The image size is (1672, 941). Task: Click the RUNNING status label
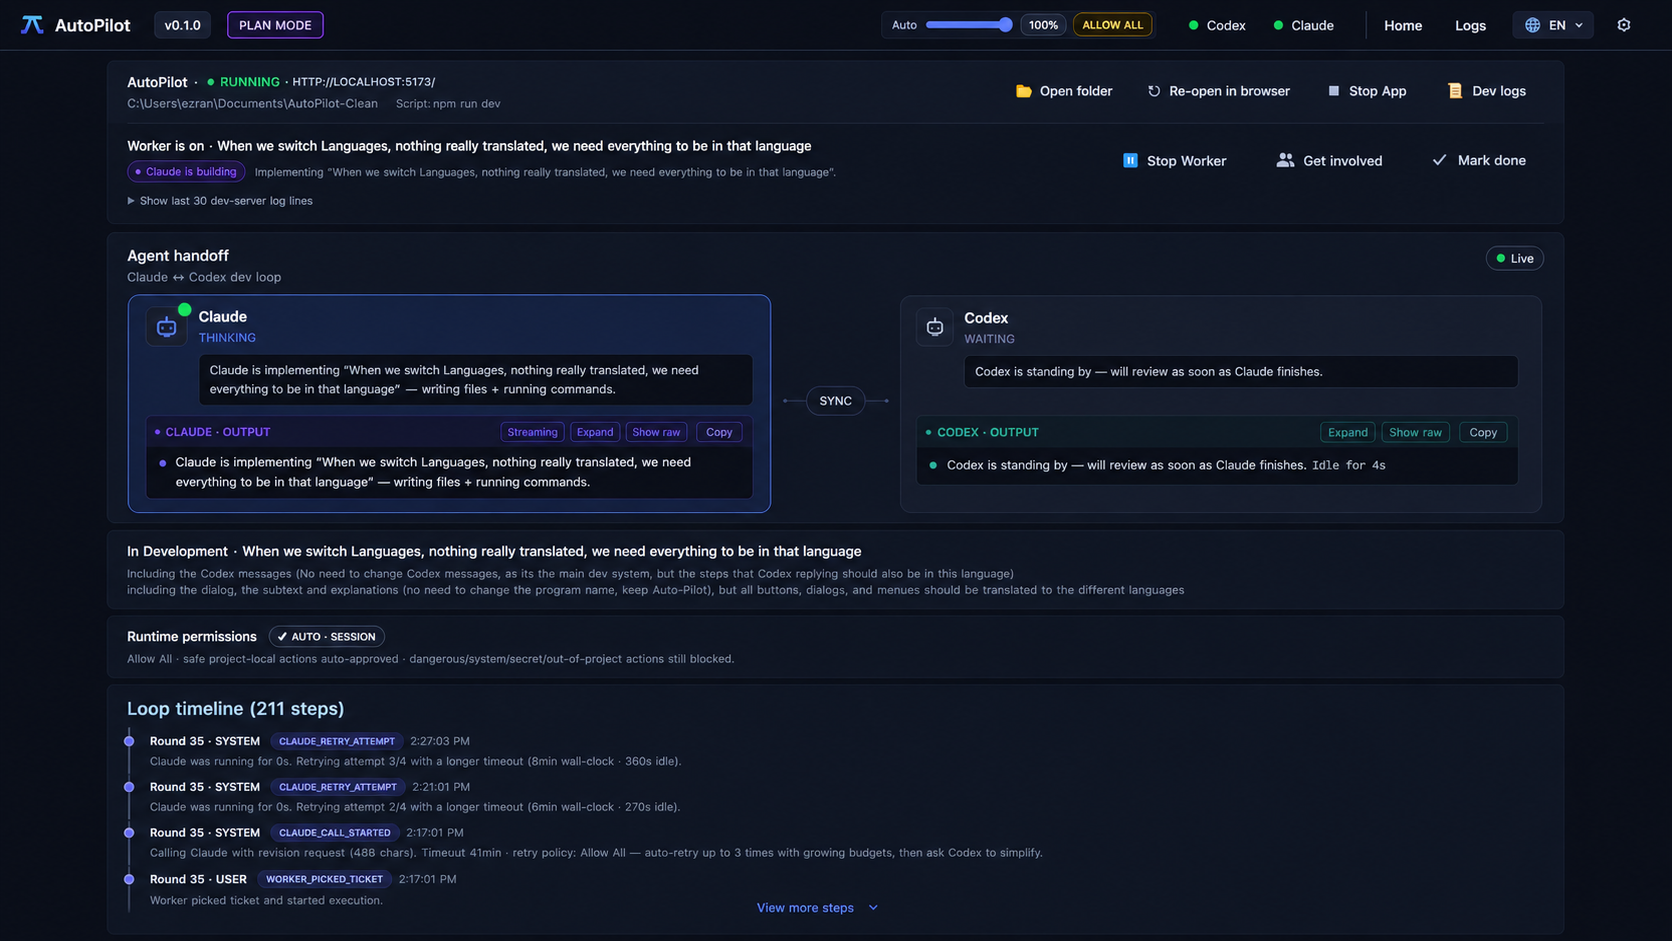249,82
